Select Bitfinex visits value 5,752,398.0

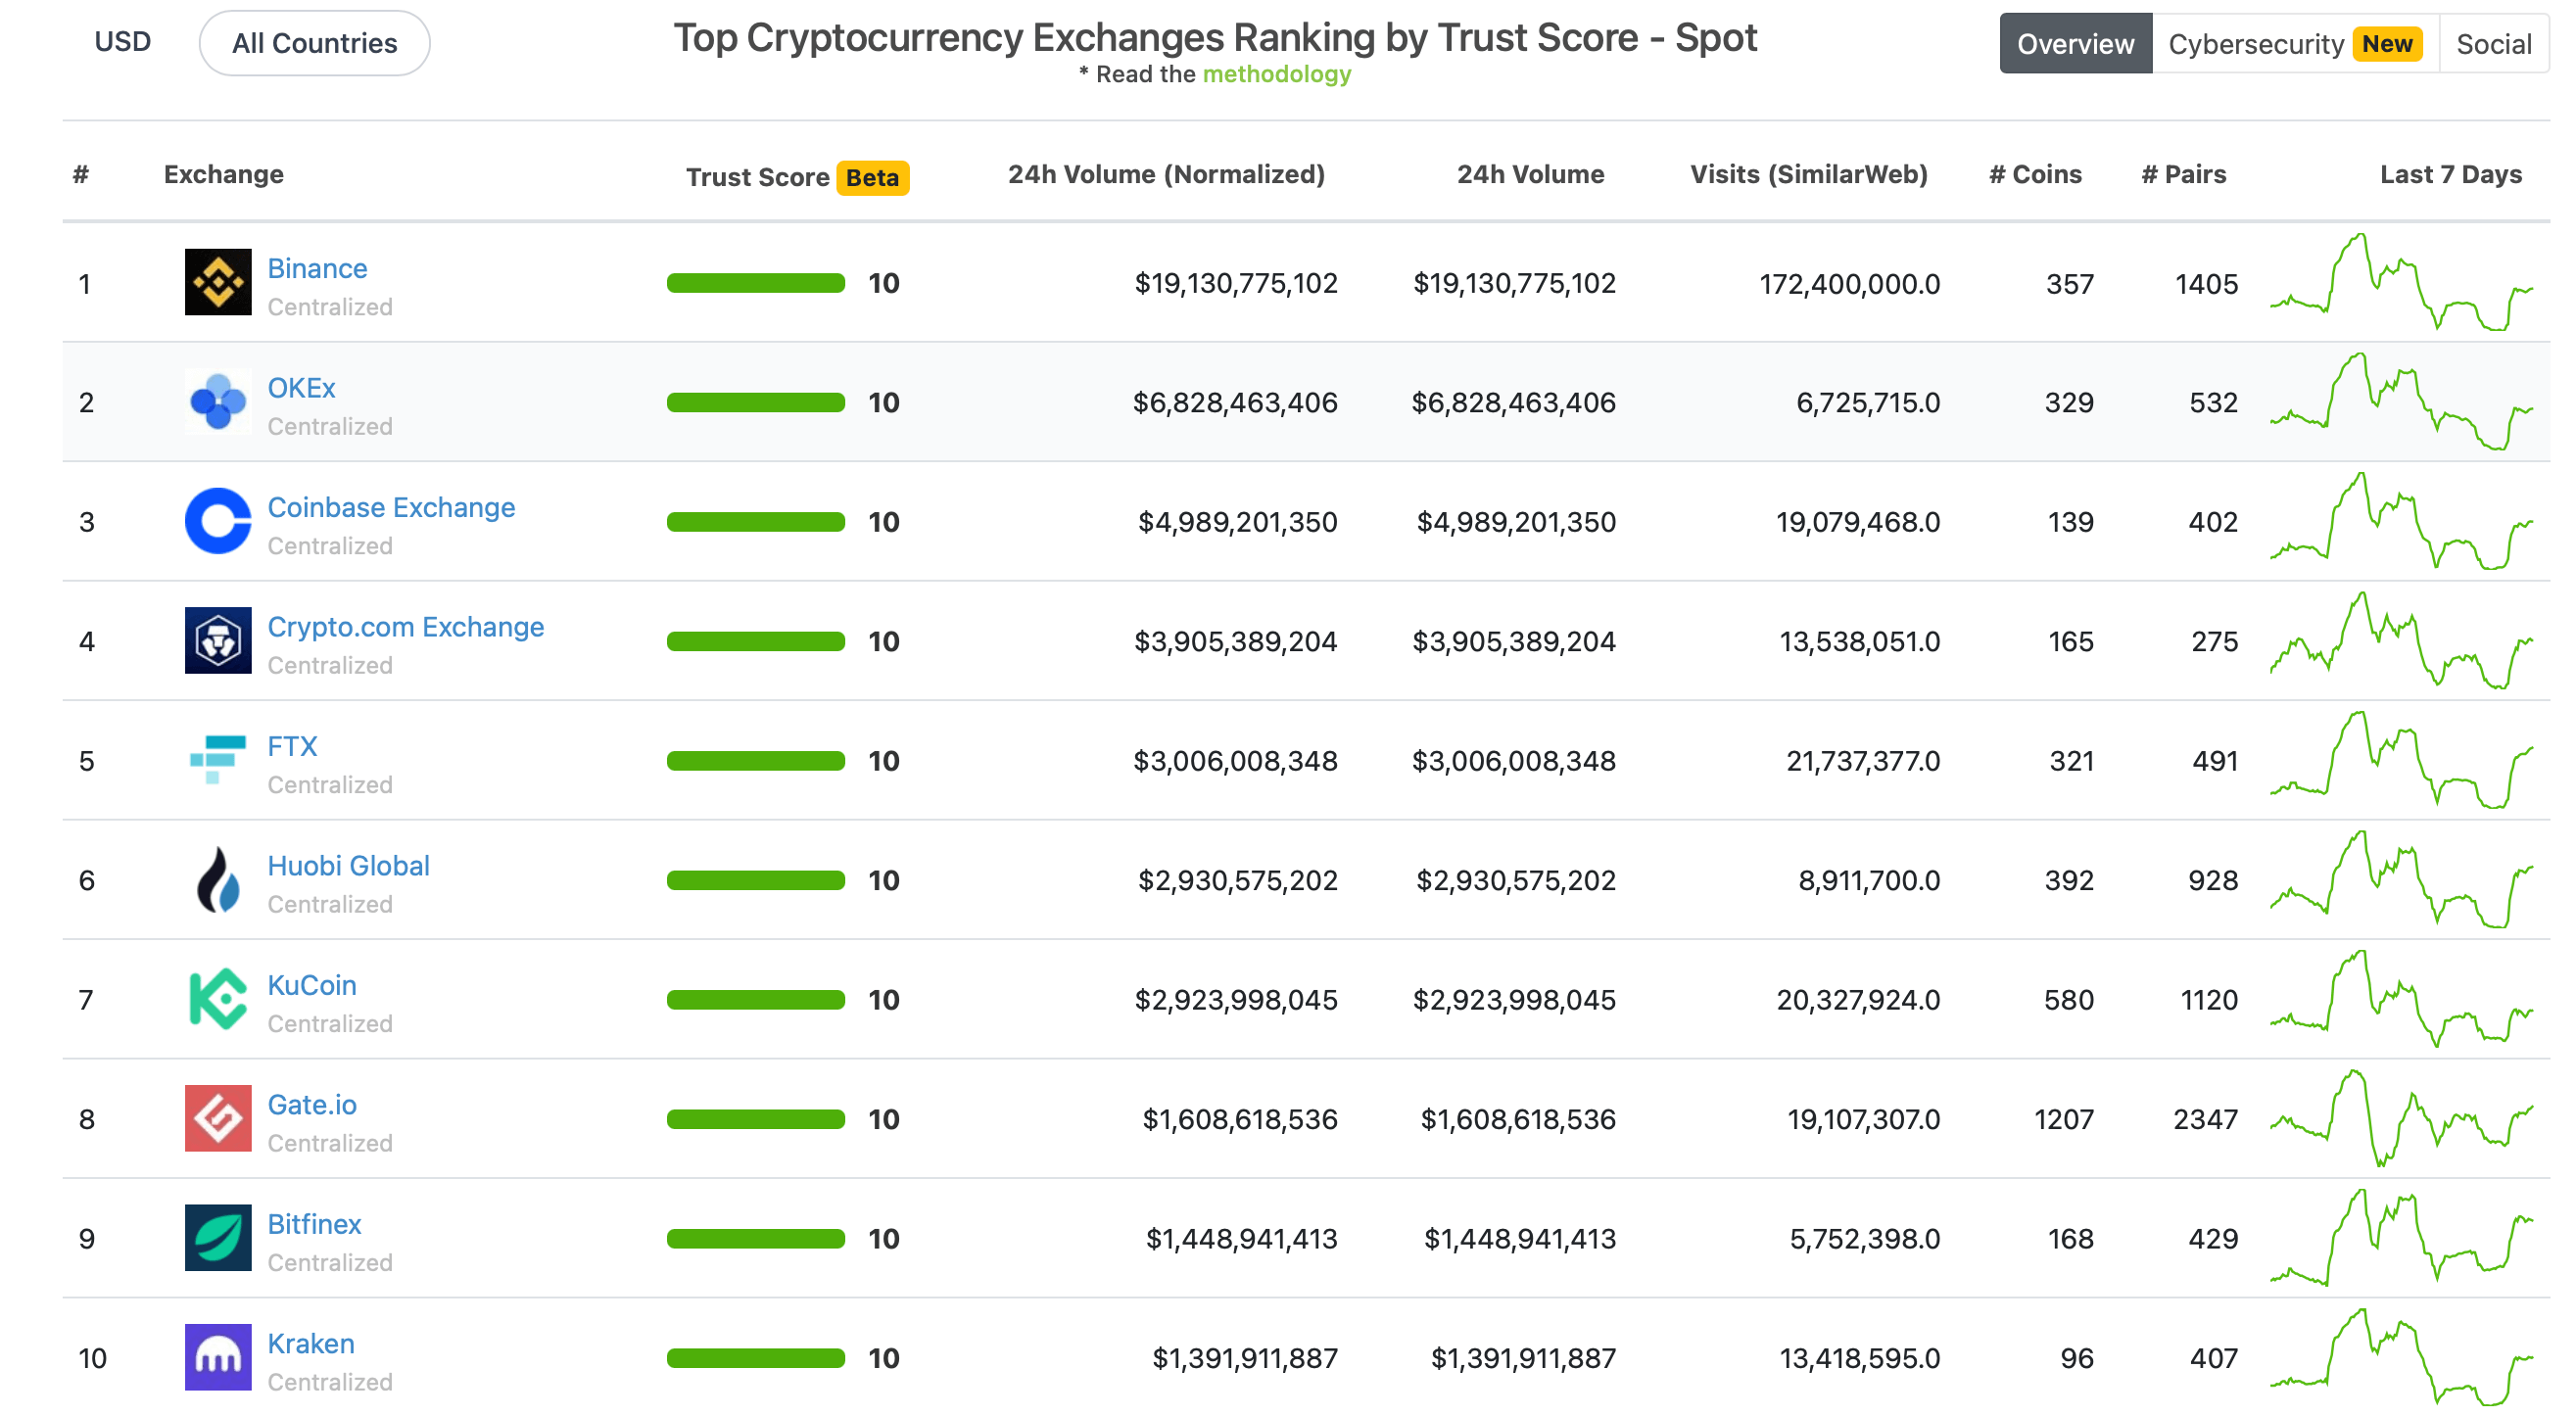(1864, 1239)
